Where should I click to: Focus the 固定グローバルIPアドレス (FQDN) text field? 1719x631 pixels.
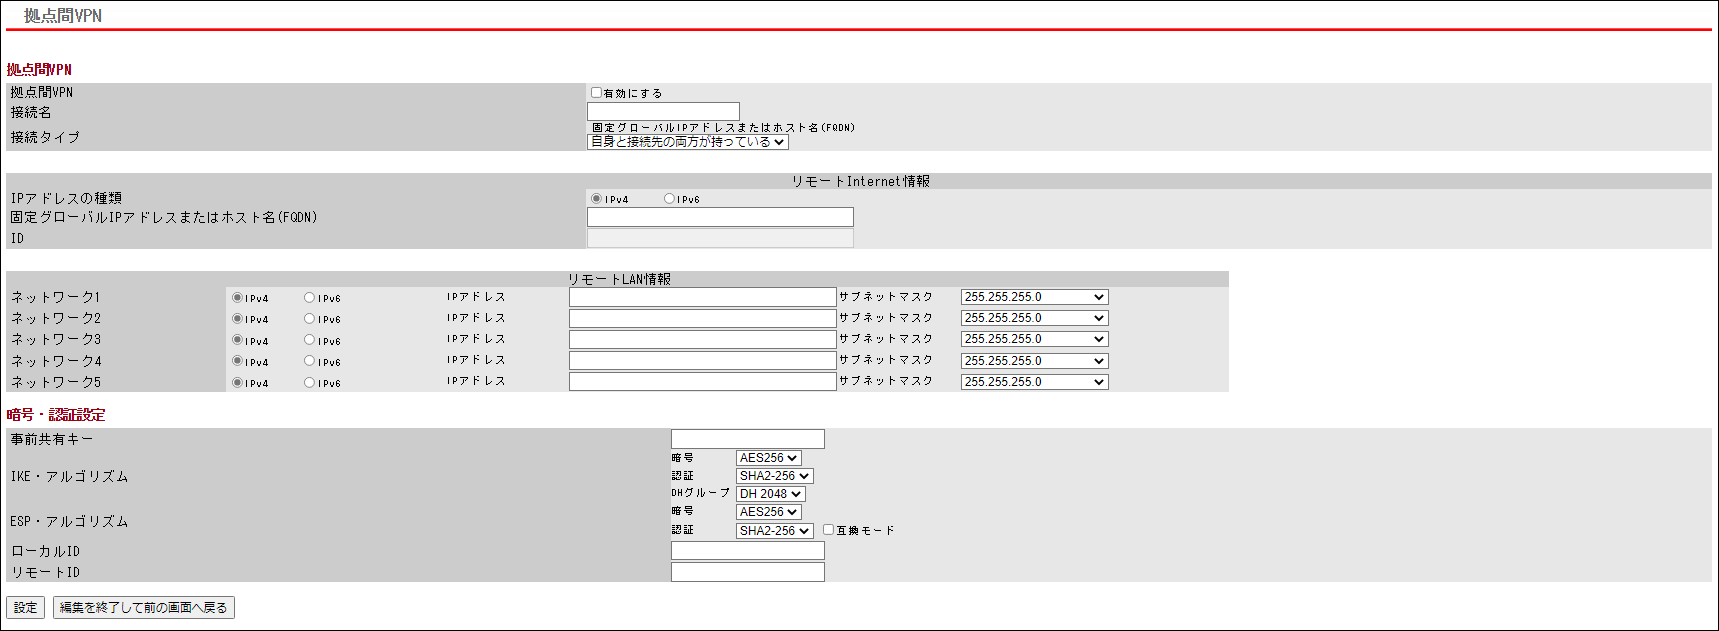[720, 217]
